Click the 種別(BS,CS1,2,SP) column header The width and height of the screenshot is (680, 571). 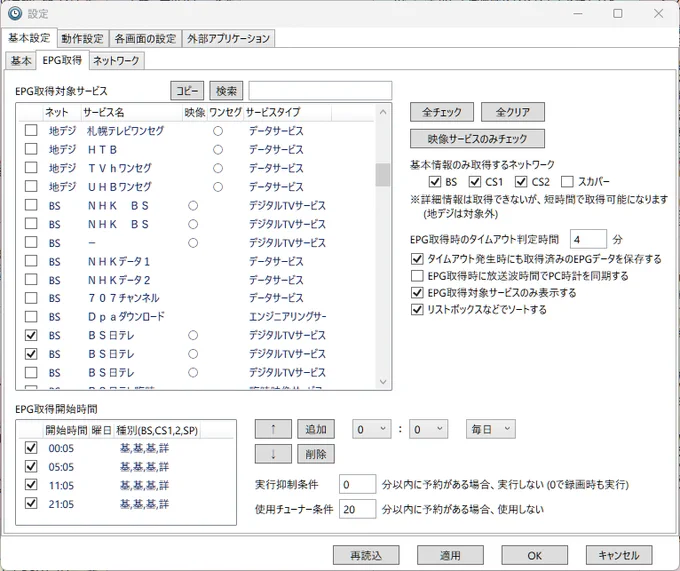[x=157, y=430]
